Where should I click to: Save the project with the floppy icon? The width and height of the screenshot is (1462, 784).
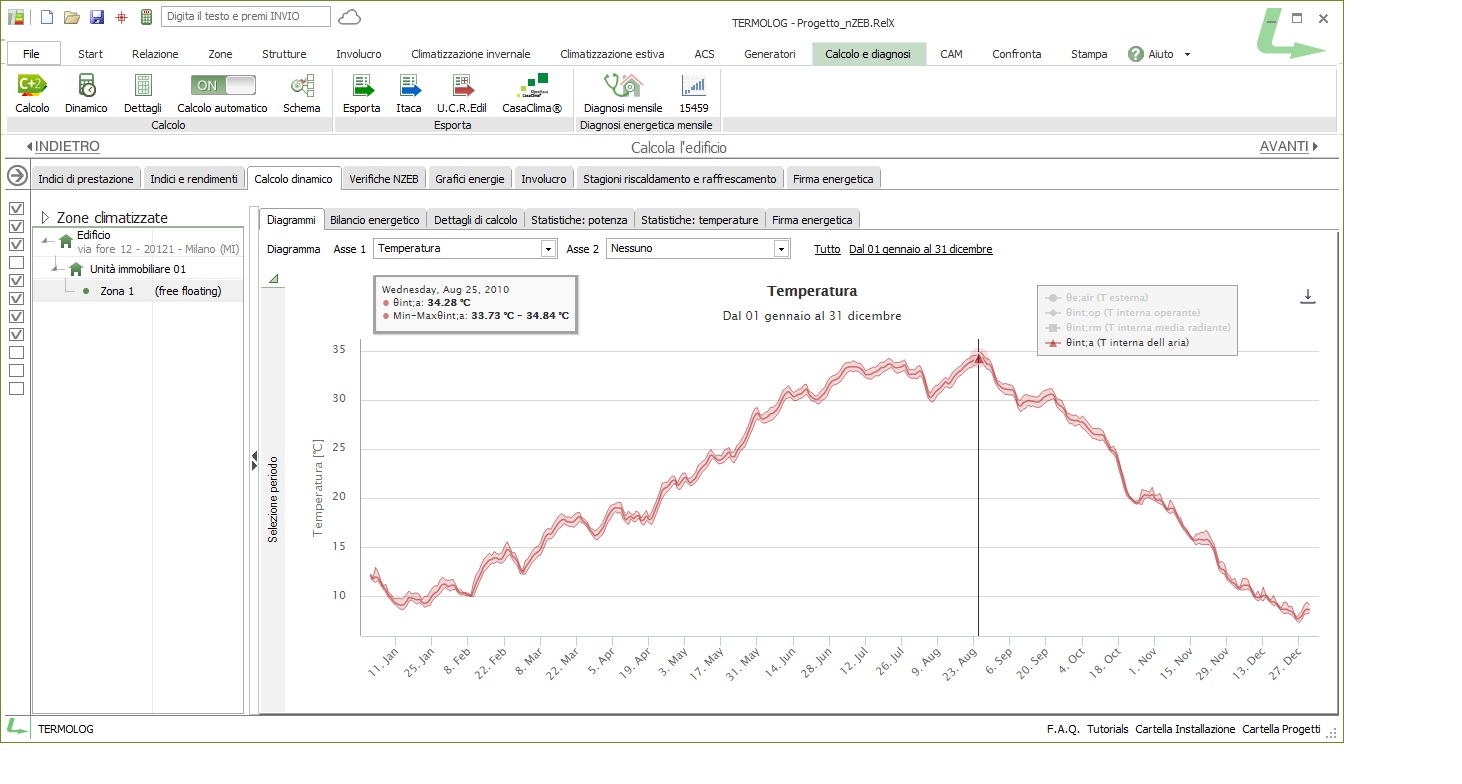pos(97,17)
